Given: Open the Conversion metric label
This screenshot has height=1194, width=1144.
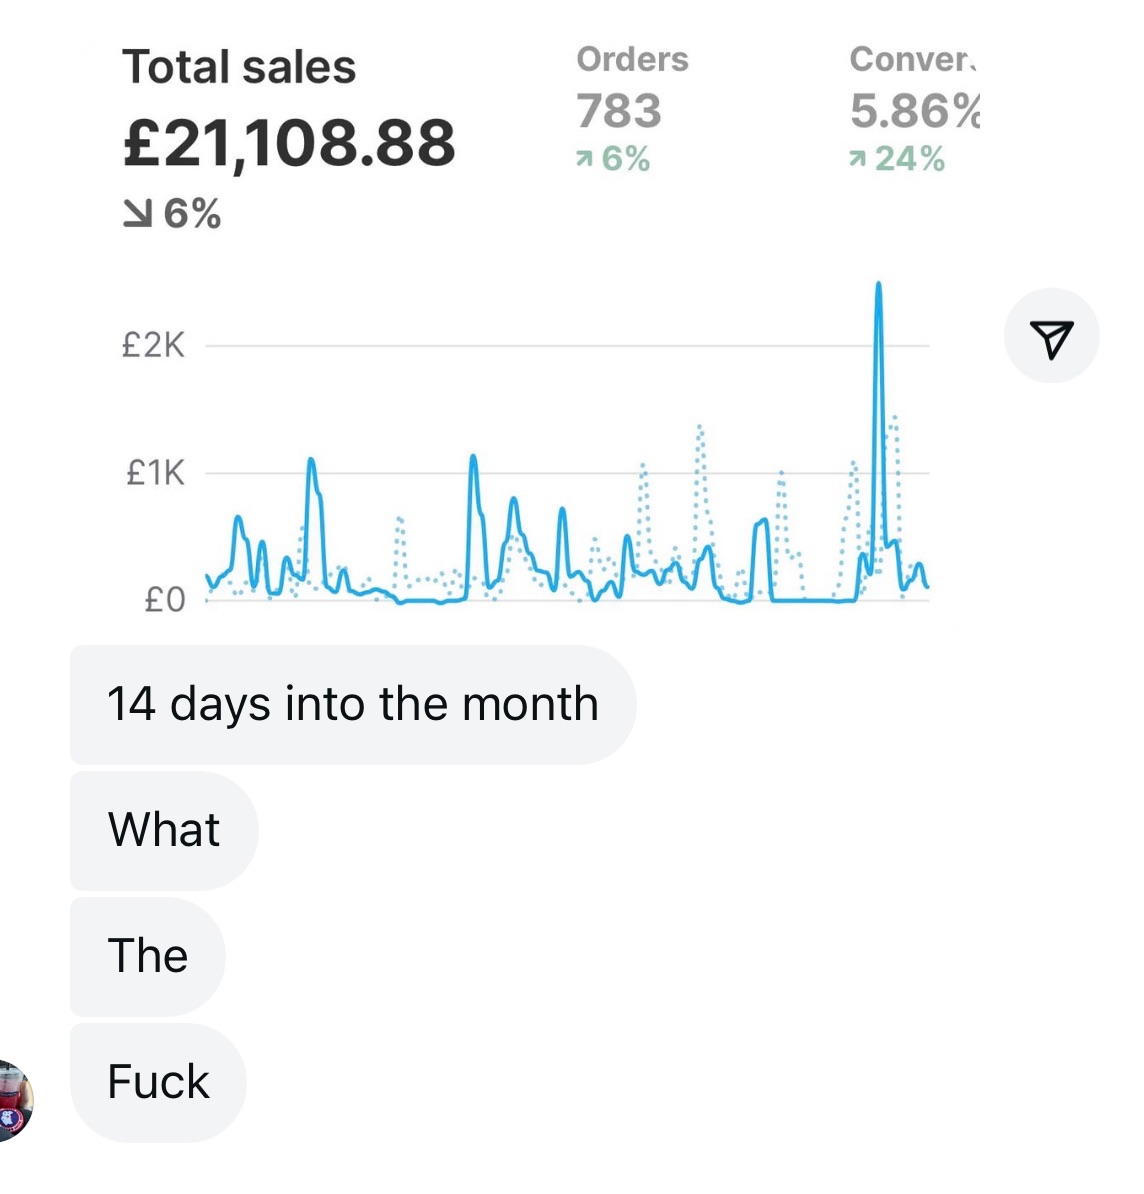Looking at the screenshot, I should 913,59.
